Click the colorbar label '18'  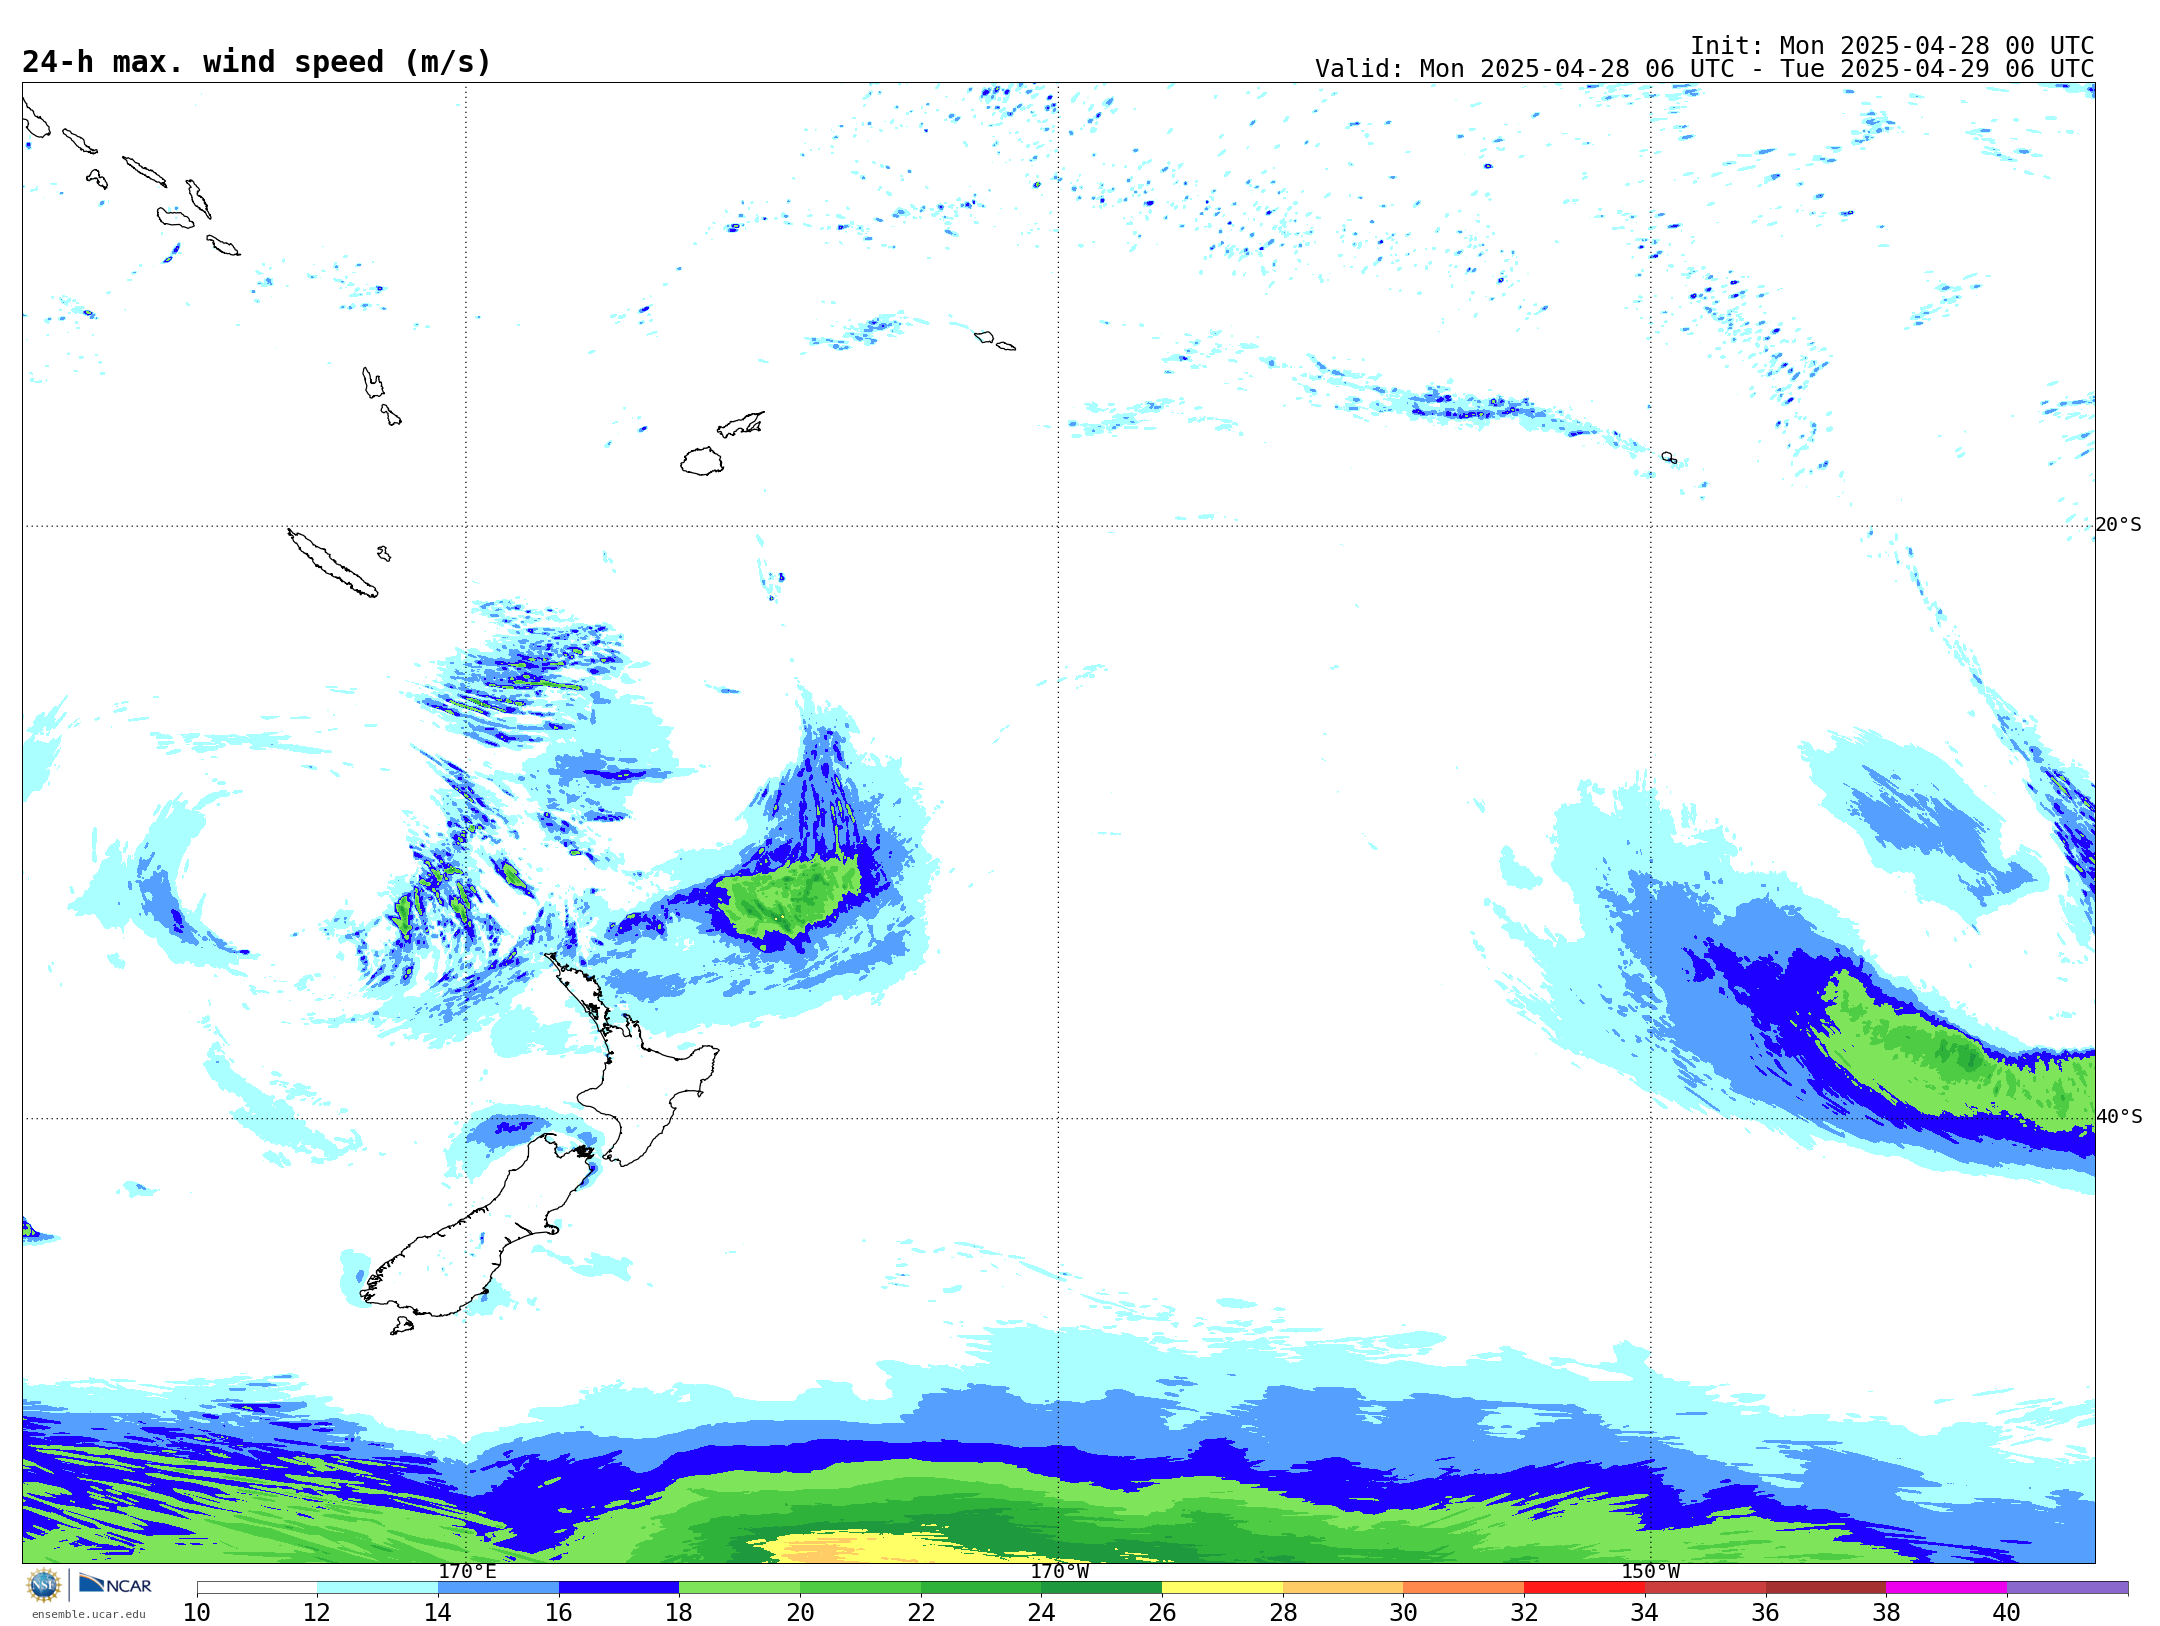(x=679, y=1612)
